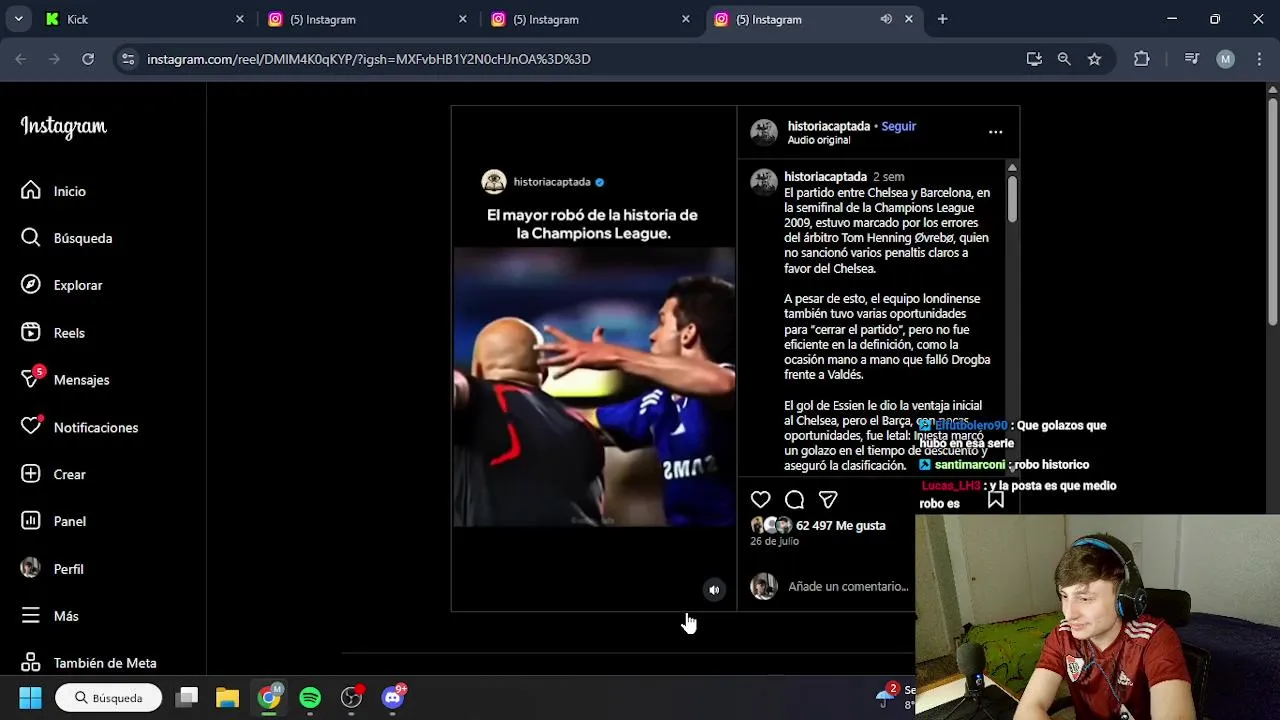Click historiacaptada avatar in the post header
1280x720 pixels.
click(764, 132)
